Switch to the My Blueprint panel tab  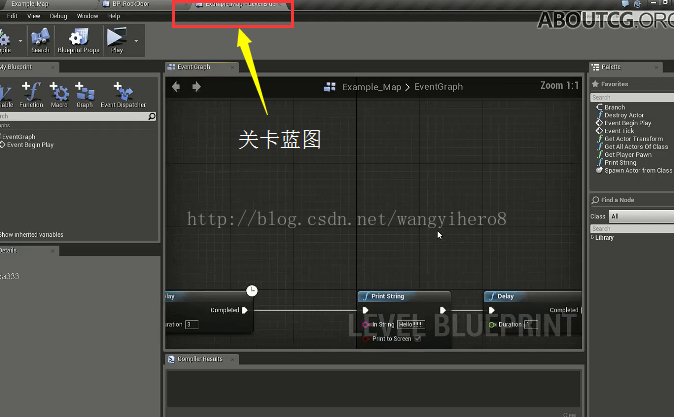coord(16,67)
